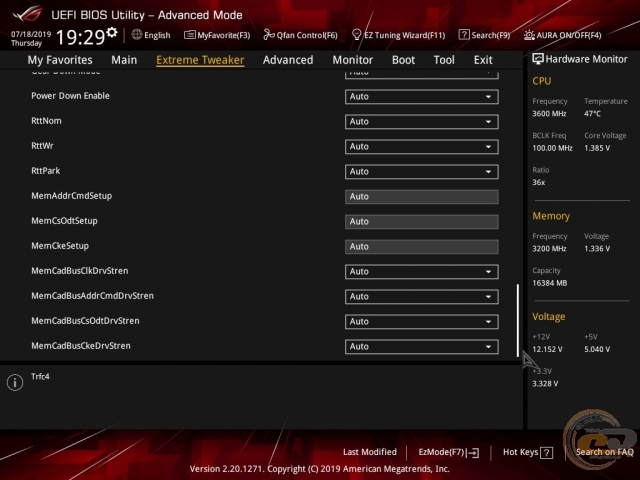Select the RttPark label
The height and width of the screenshot is (480, 640).
pyautogui.click(x=45, y=171)
